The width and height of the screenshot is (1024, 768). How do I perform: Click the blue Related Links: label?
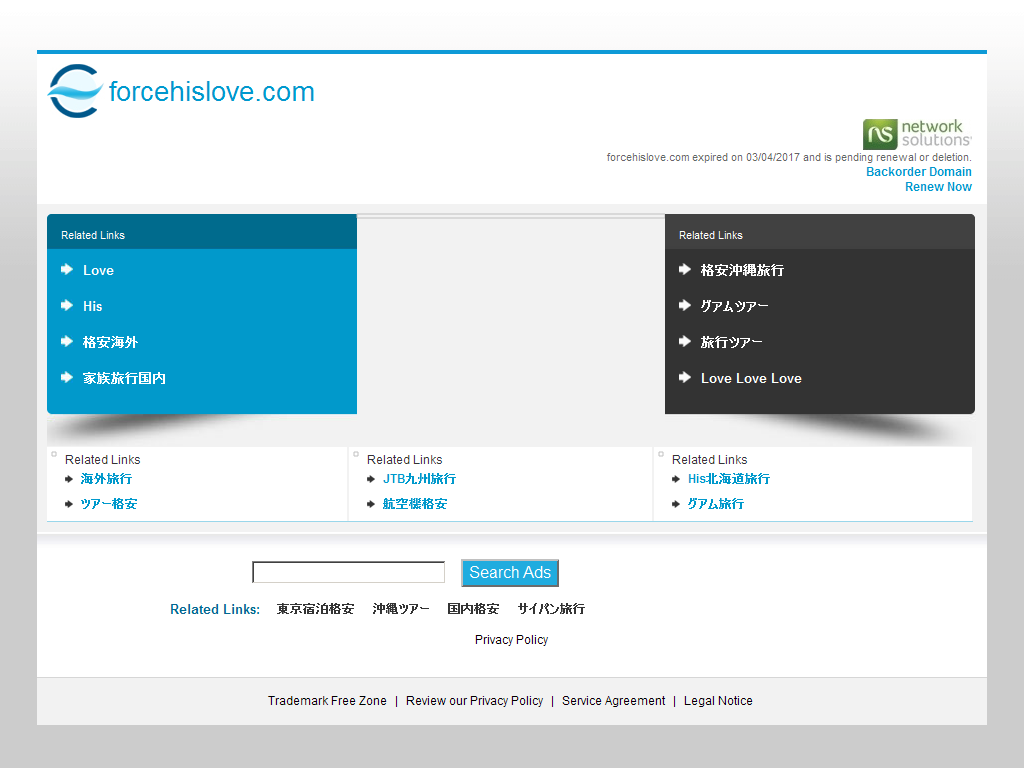[215, 609]
